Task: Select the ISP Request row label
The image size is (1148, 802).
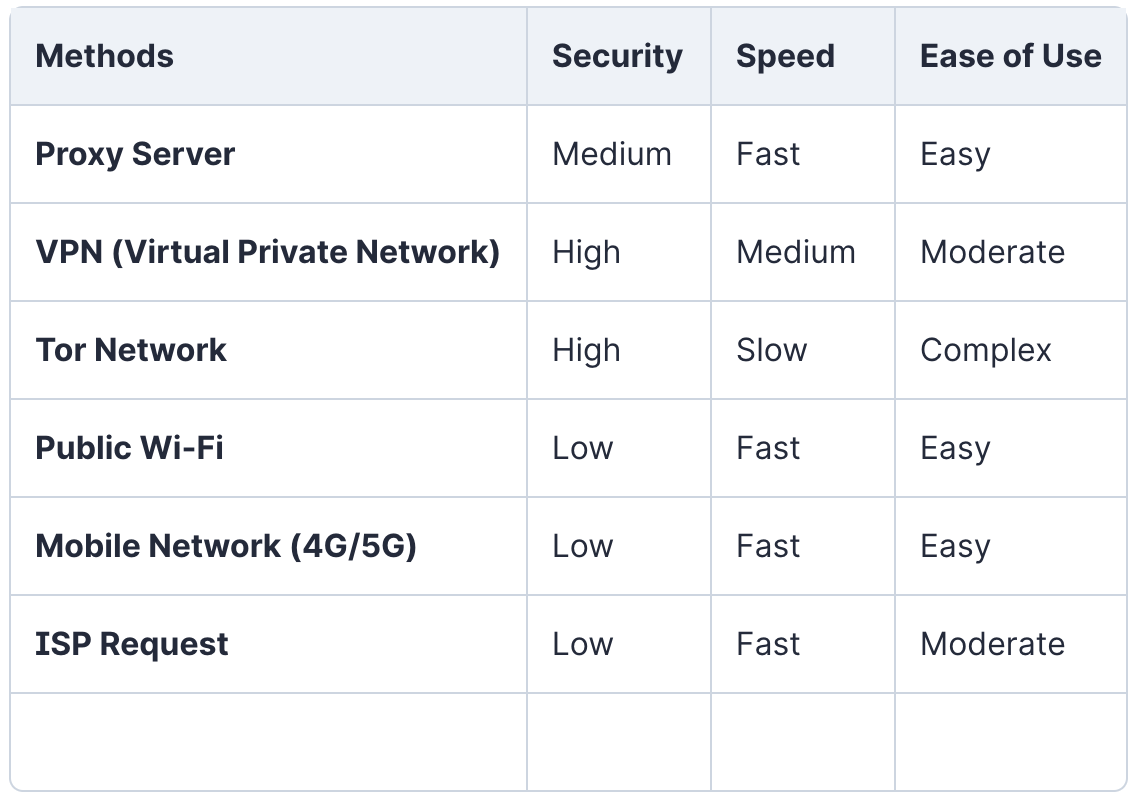Action: [132, 645]
